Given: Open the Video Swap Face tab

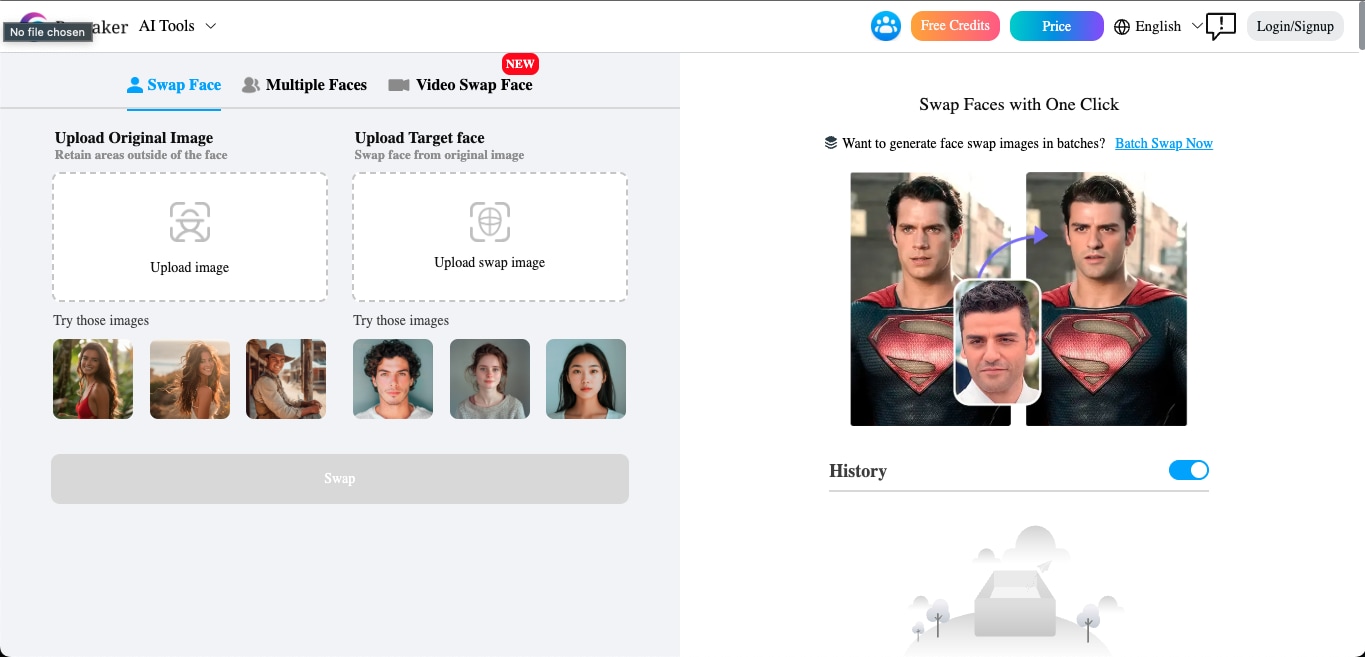Looking at the screenshot, I should pyautogui.click(x=461, y=85).
